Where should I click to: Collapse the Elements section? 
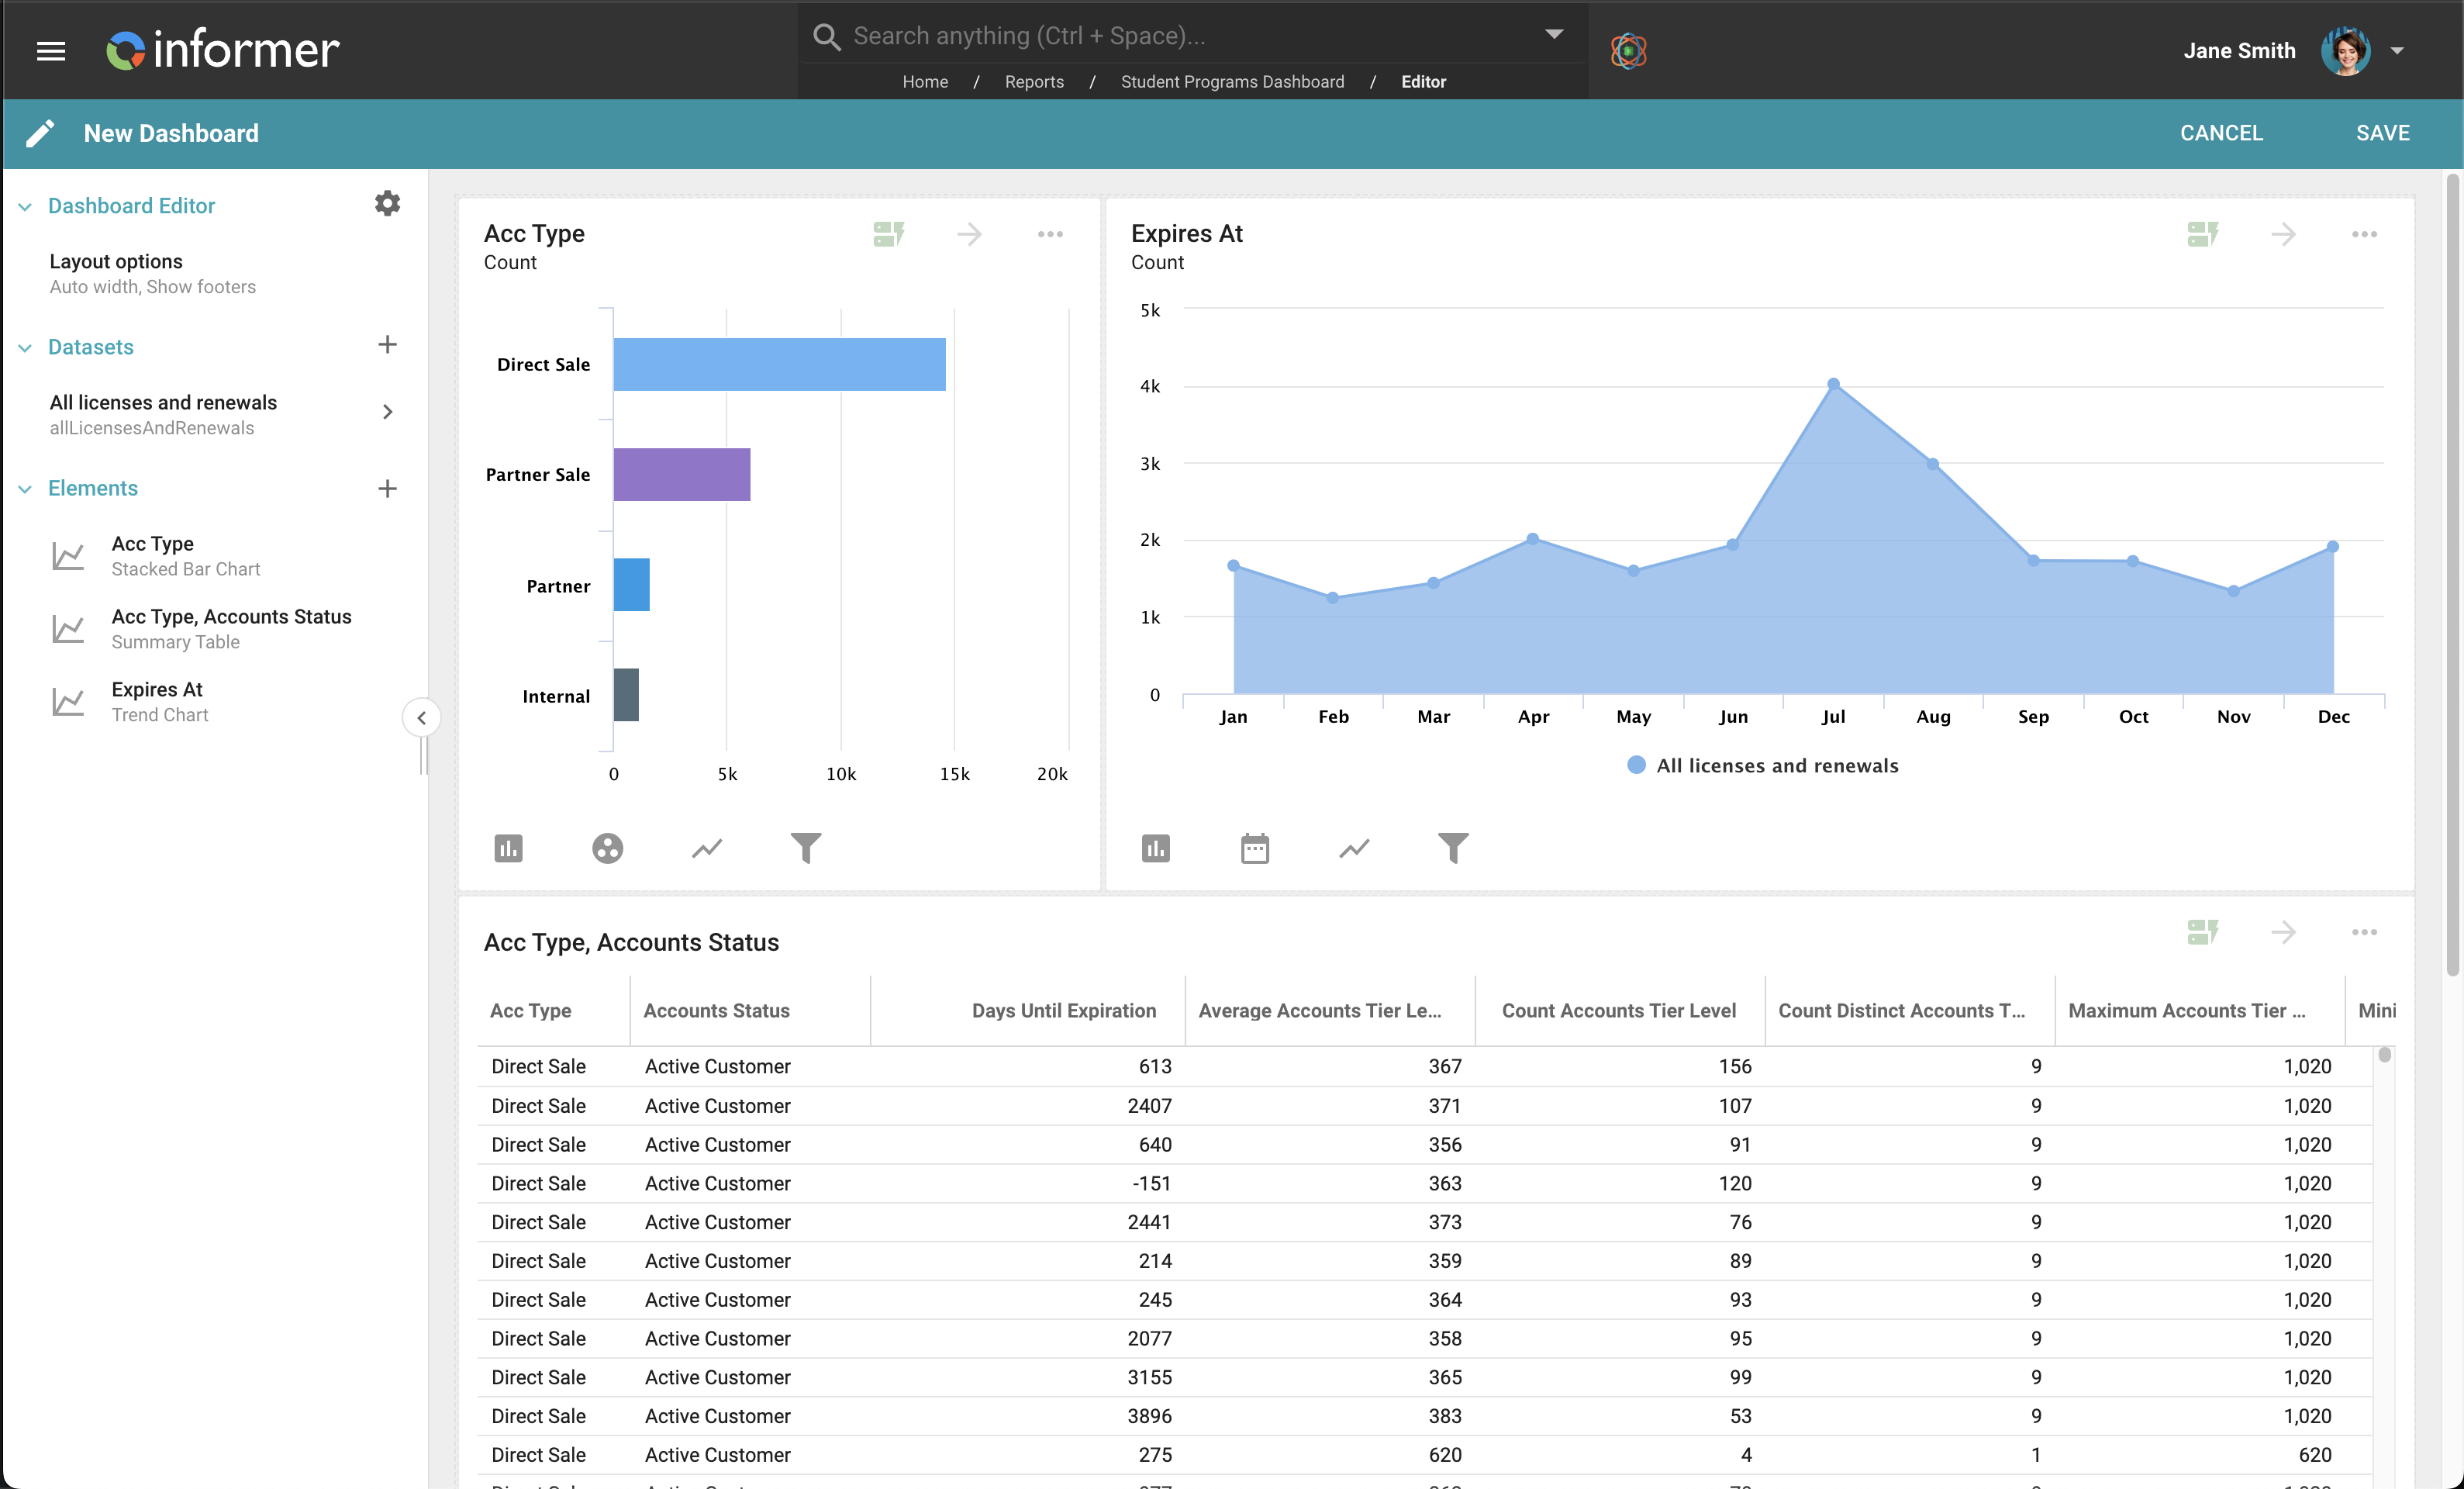[x=25, y=489]
